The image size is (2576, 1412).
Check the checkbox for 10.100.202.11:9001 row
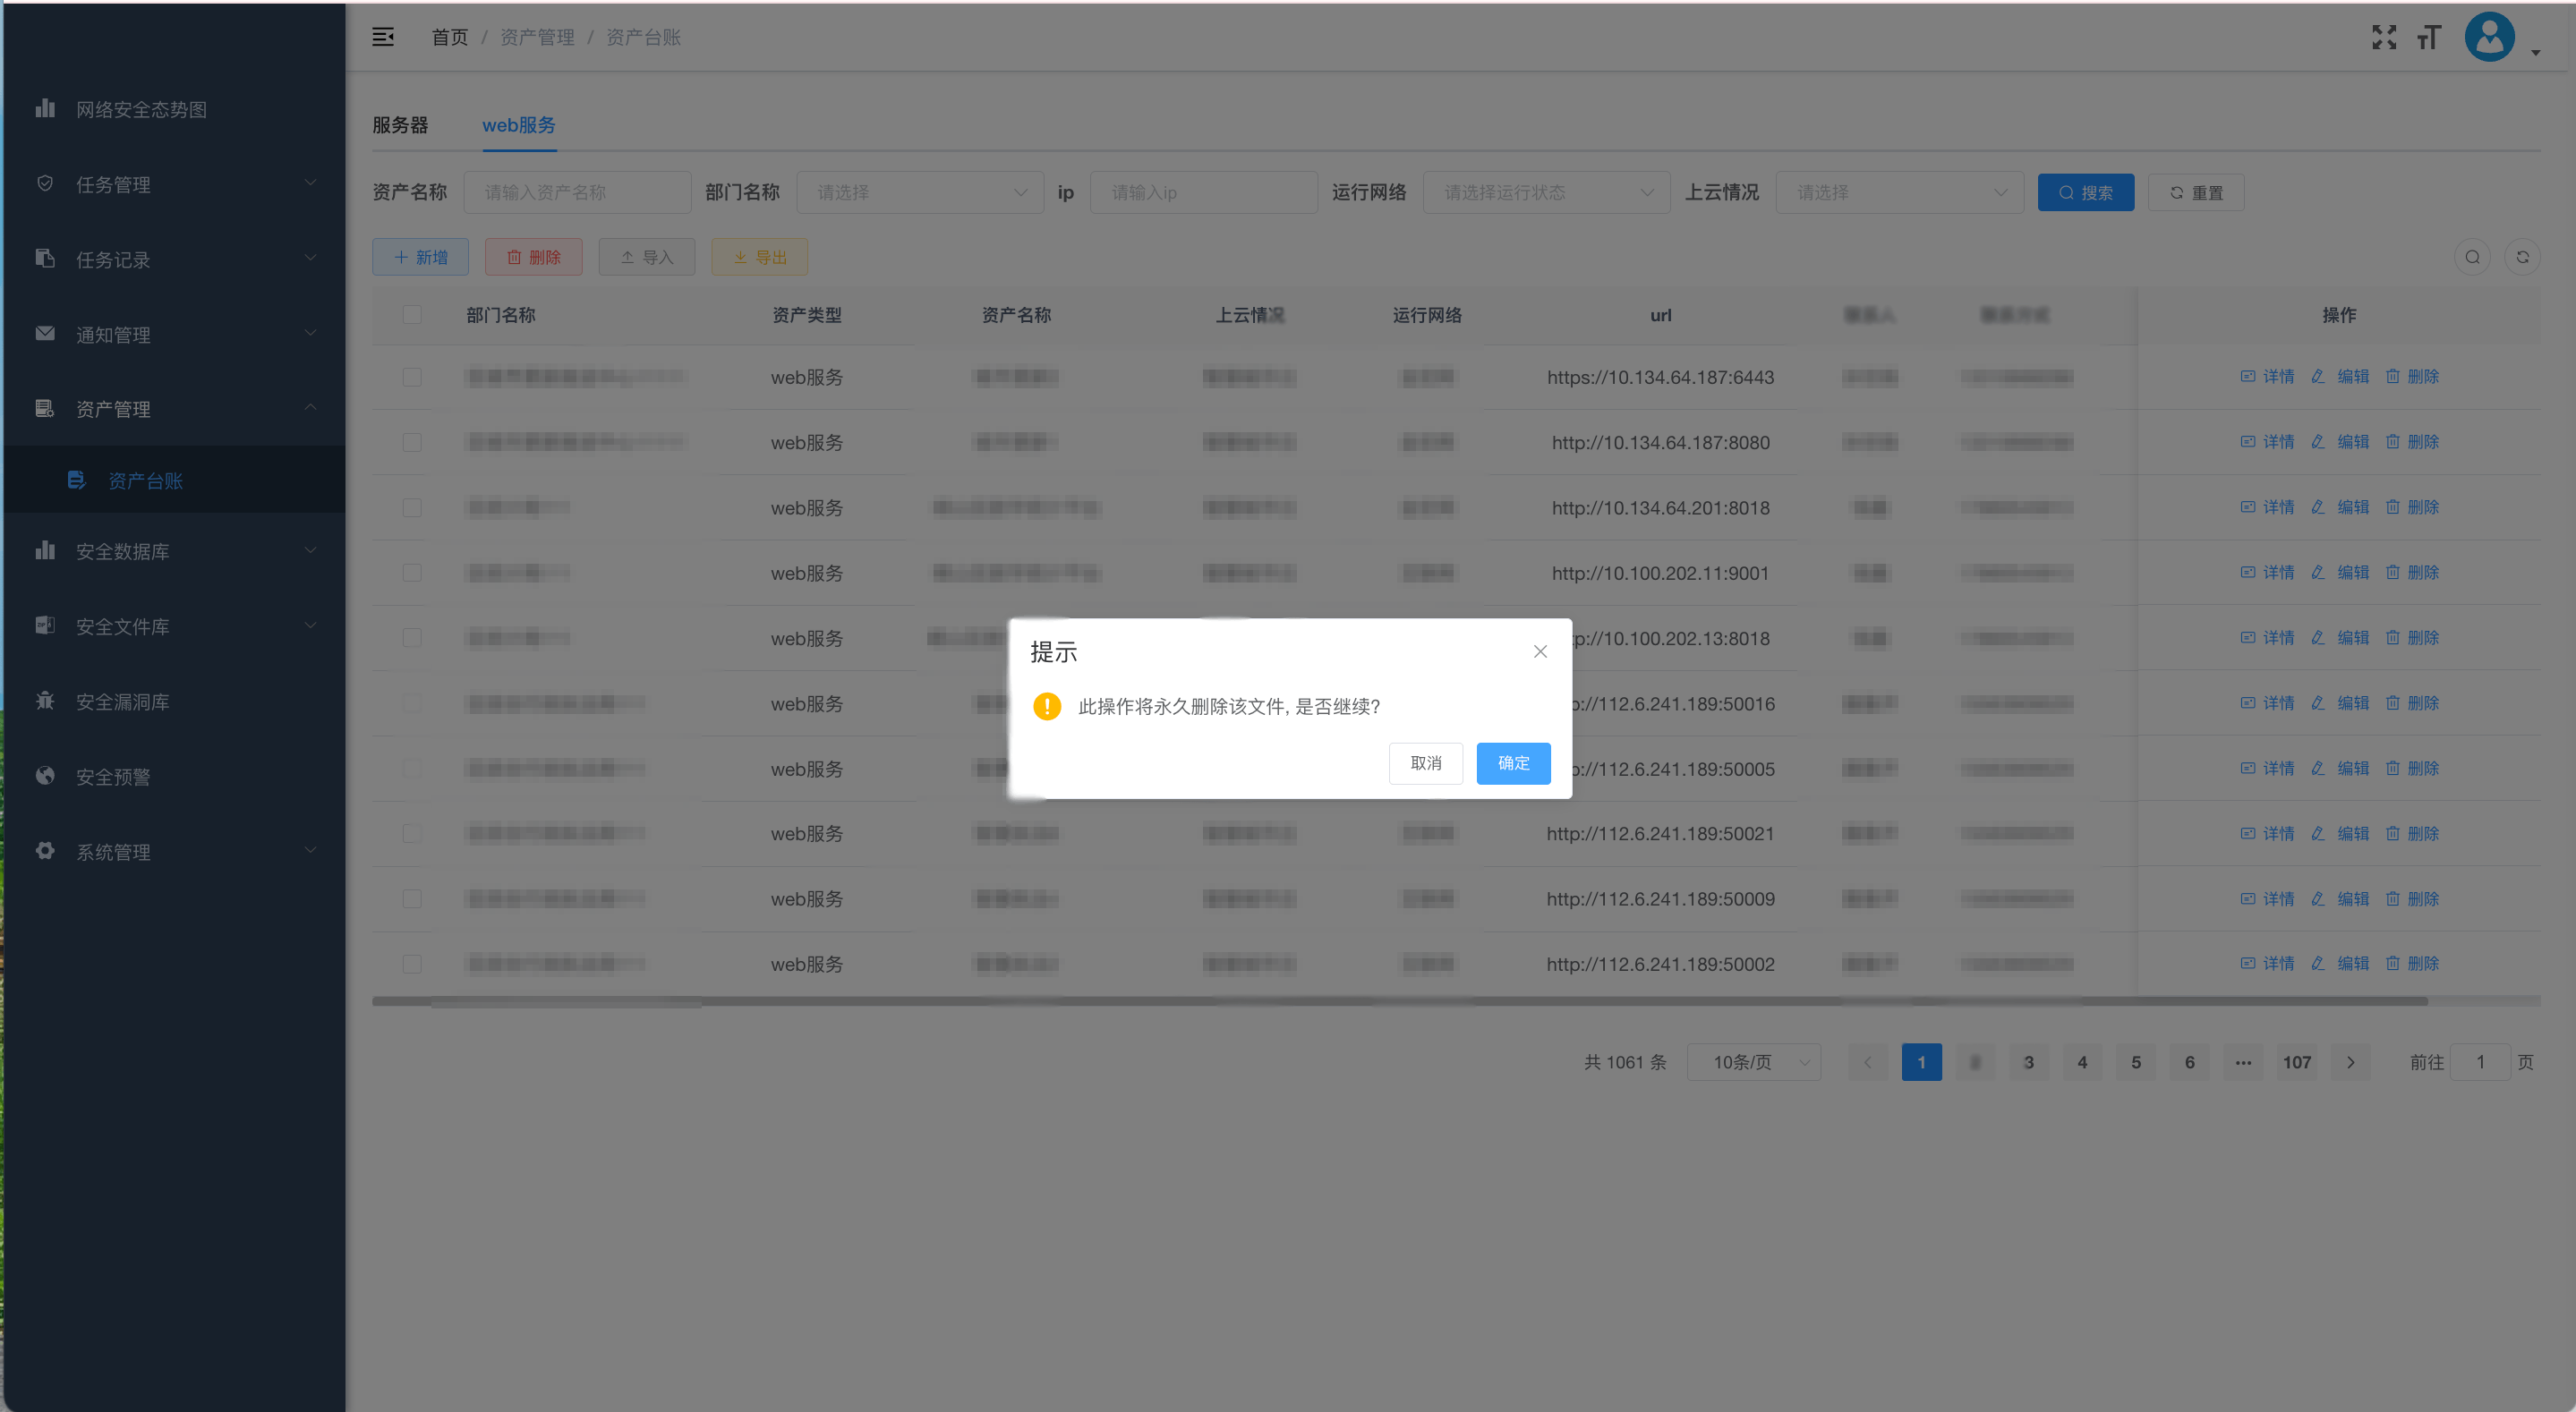(x=412, y=573)
